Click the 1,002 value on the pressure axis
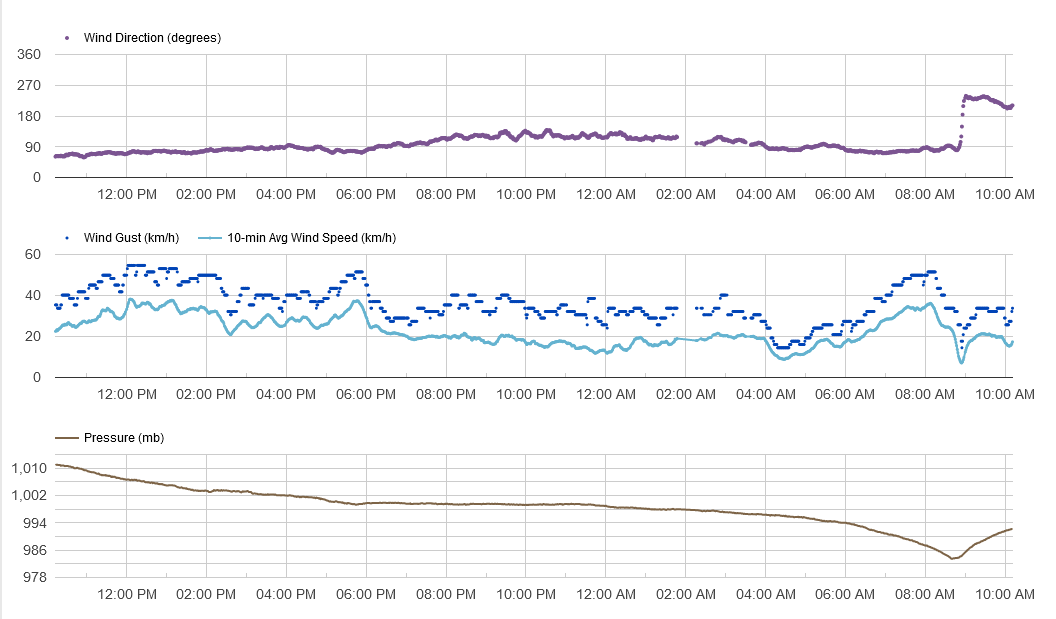The width and height of the screenshot is (1056, 619). [x=29, y=496]
